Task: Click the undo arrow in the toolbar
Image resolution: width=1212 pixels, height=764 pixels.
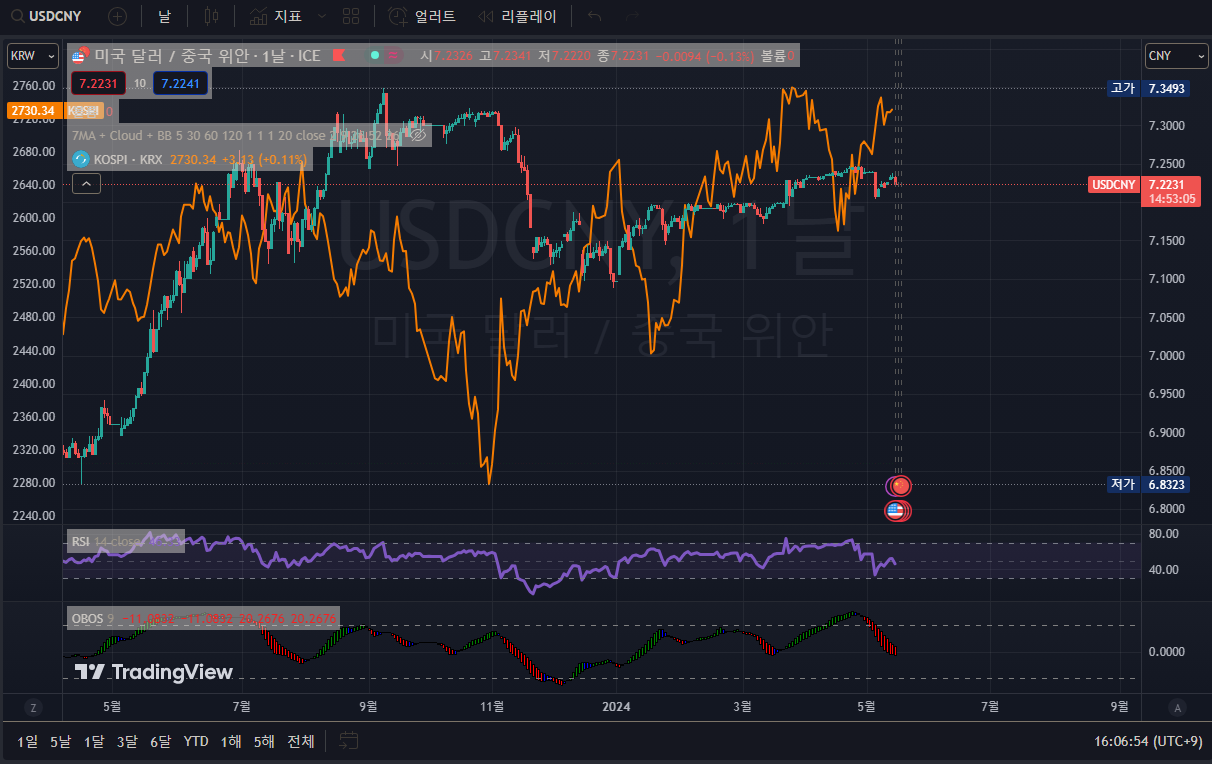Action: (x=595, y=16)
